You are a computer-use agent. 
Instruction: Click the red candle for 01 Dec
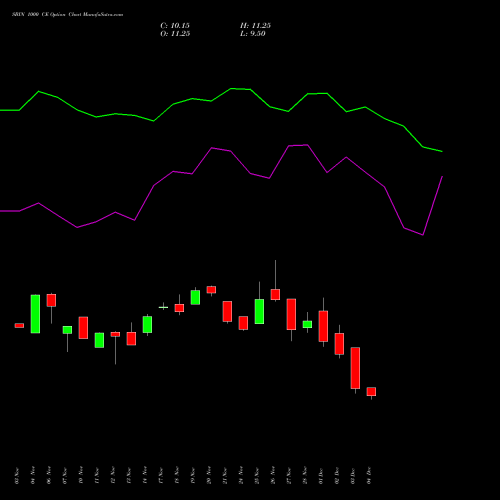[x=323, y=326]
